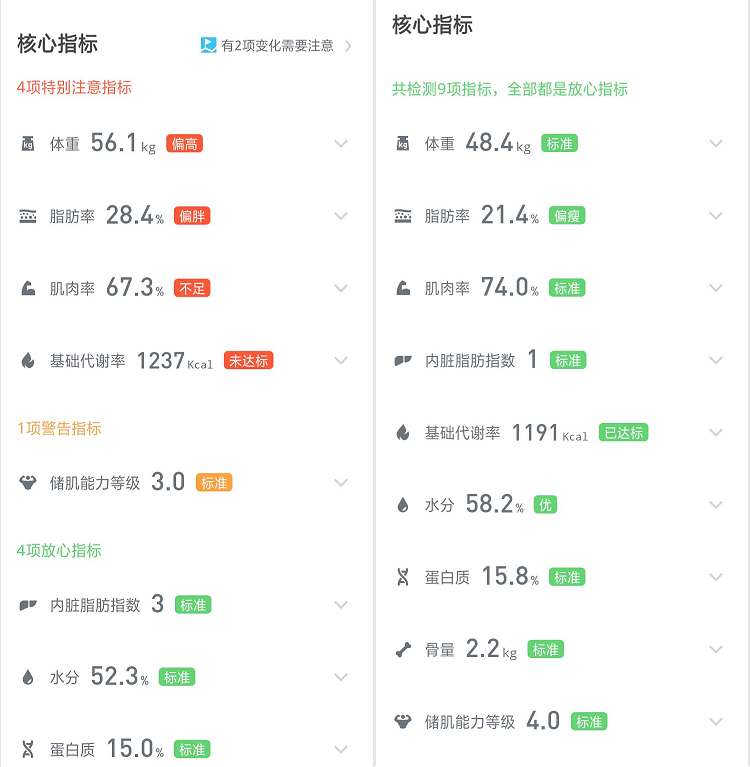Viewport: 750px width, 767px height.
Task: Click the blue notice icon near 有2项变化需要注意
Action: pos(208,45)
